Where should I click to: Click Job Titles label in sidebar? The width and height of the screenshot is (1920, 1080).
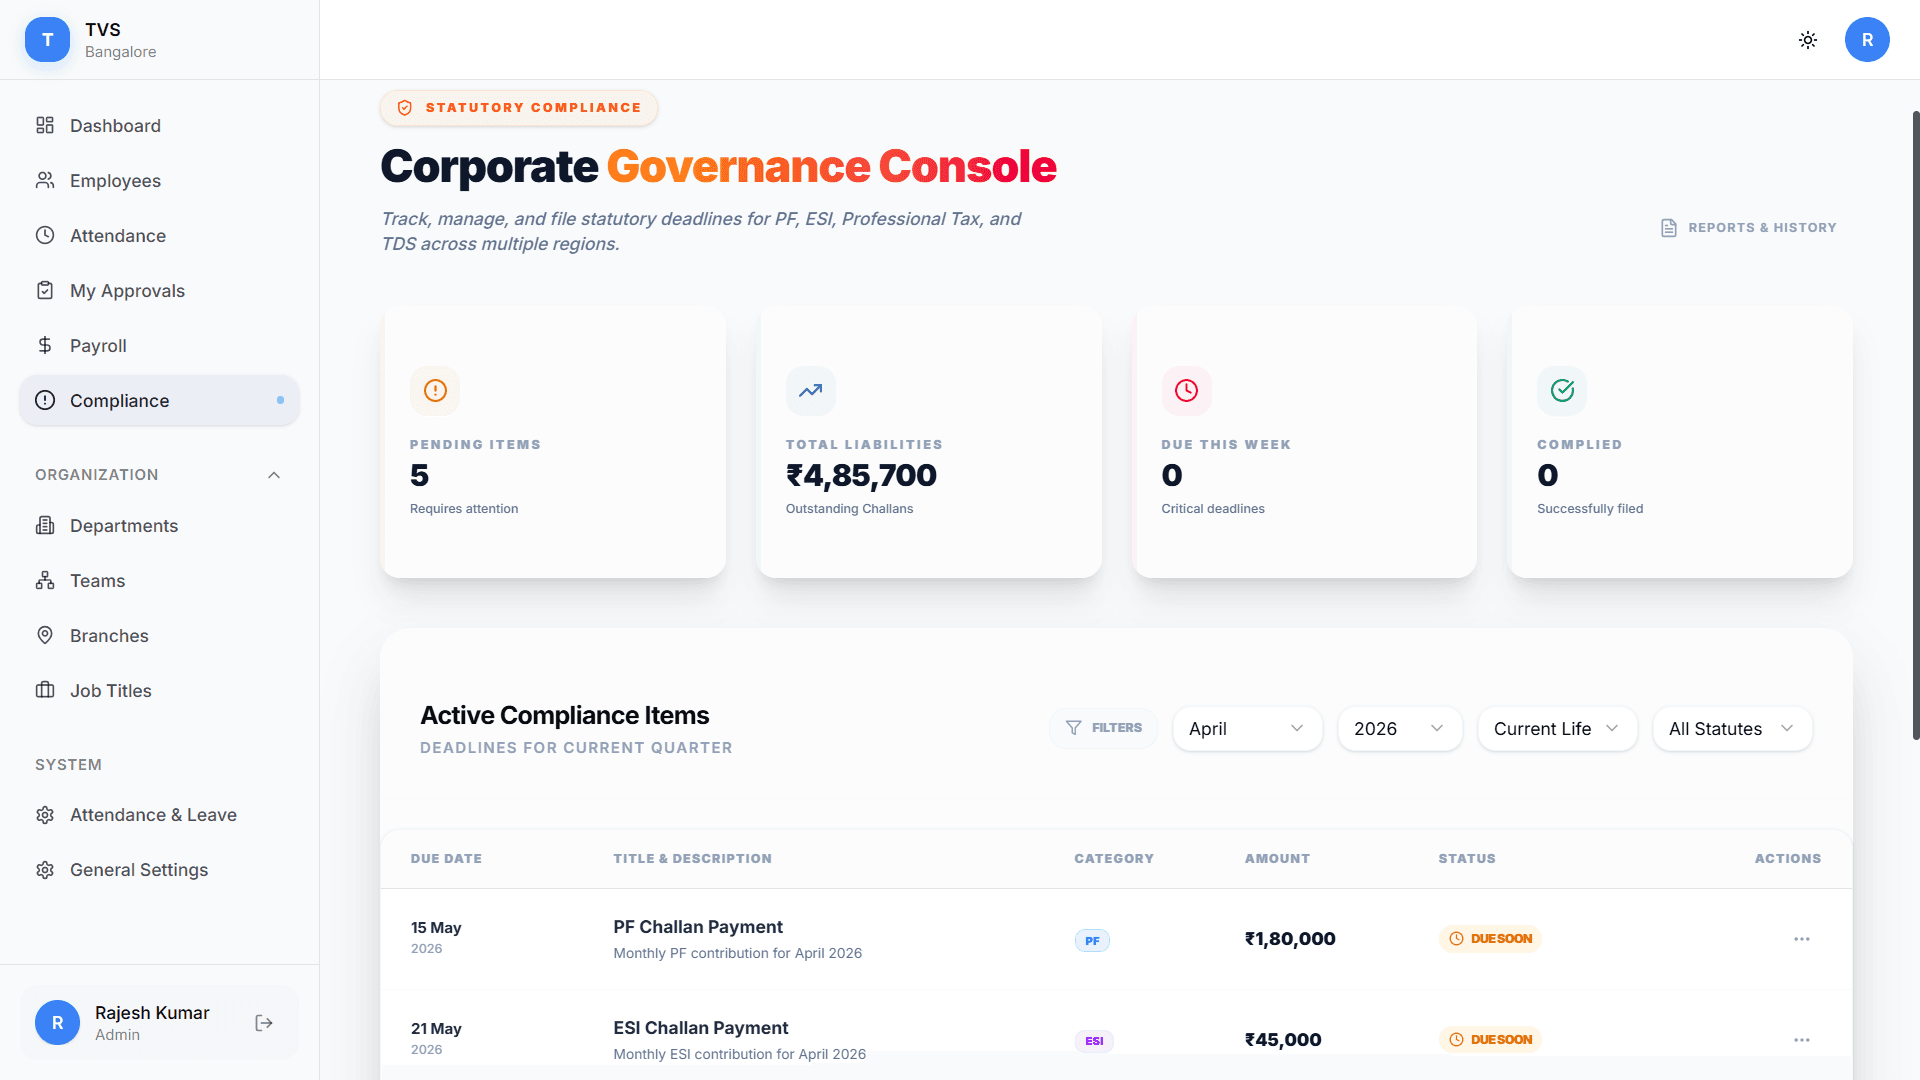click(111, 690)
